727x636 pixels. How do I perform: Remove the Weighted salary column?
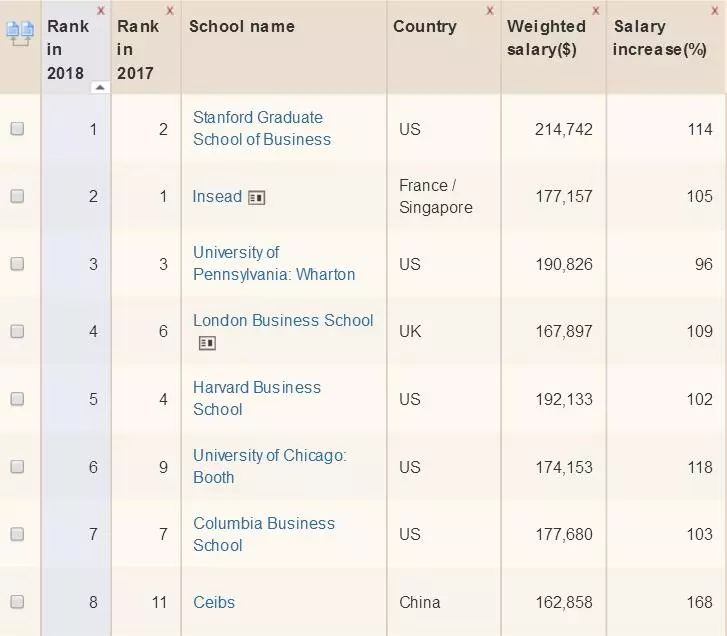pos(596,10)
